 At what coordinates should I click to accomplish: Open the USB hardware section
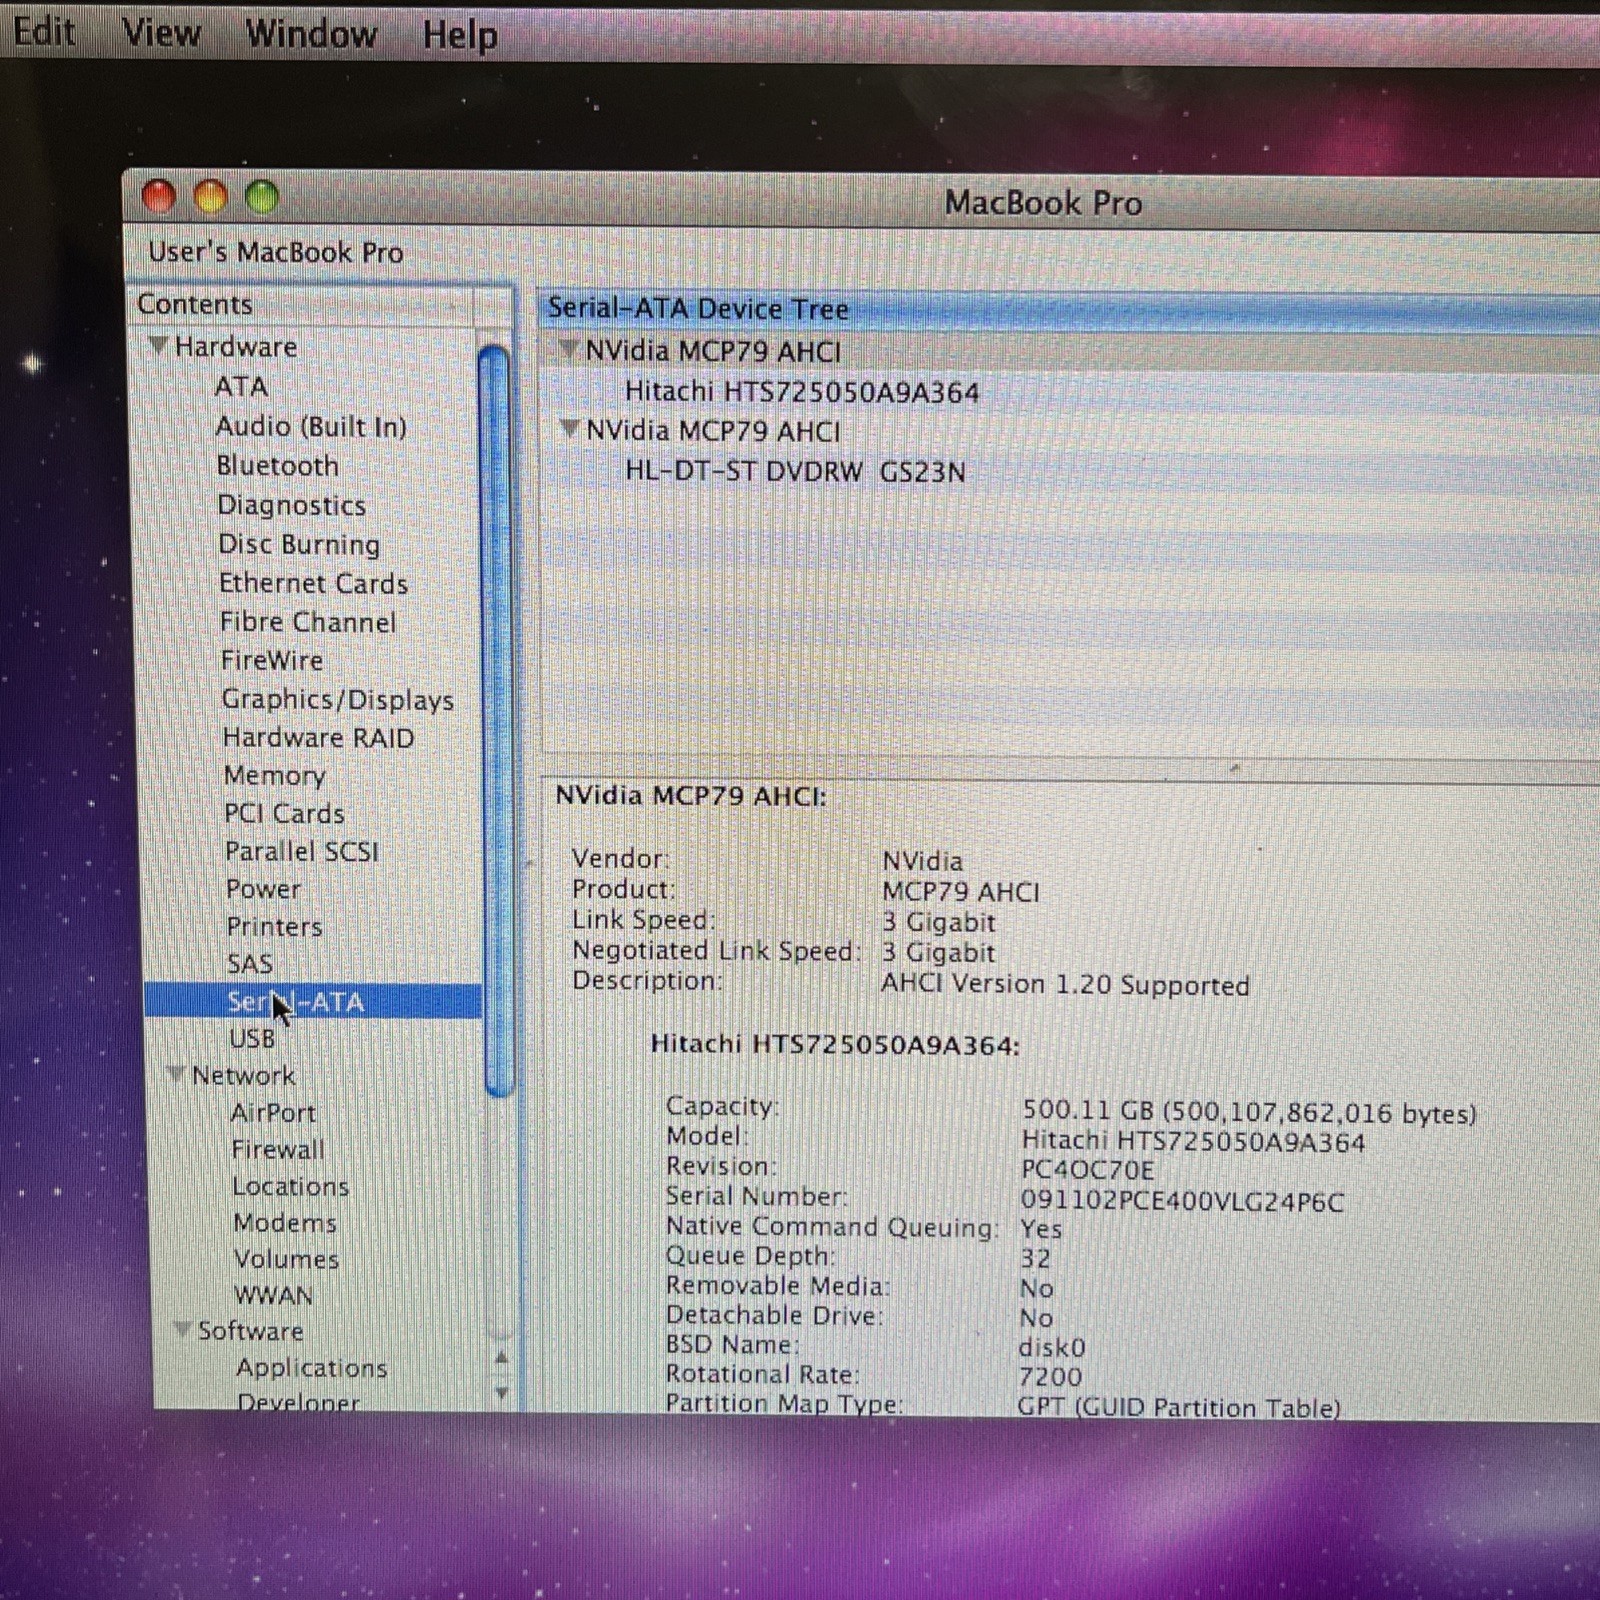tap(252, 1039)
